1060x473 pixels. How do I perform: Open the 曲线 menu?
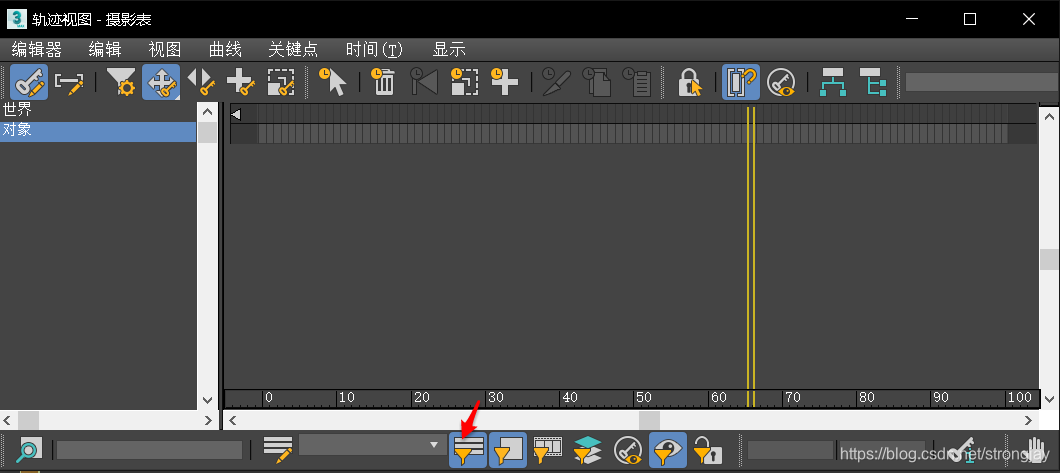226,49
